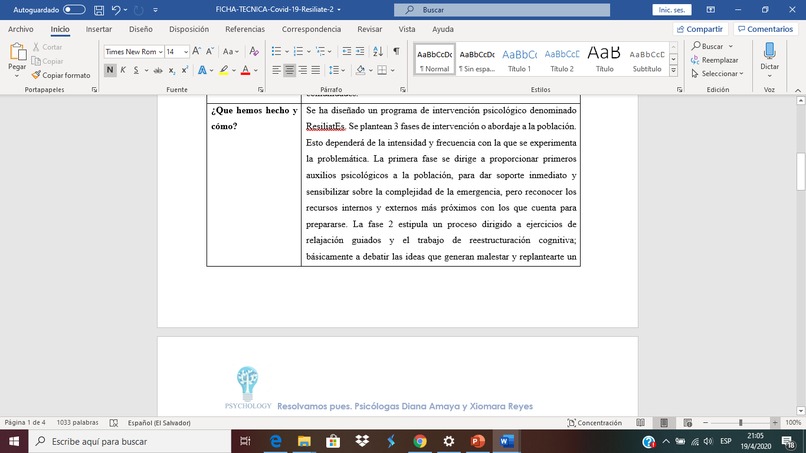
Task: Switch to Insertar tab
Action: 99,29
